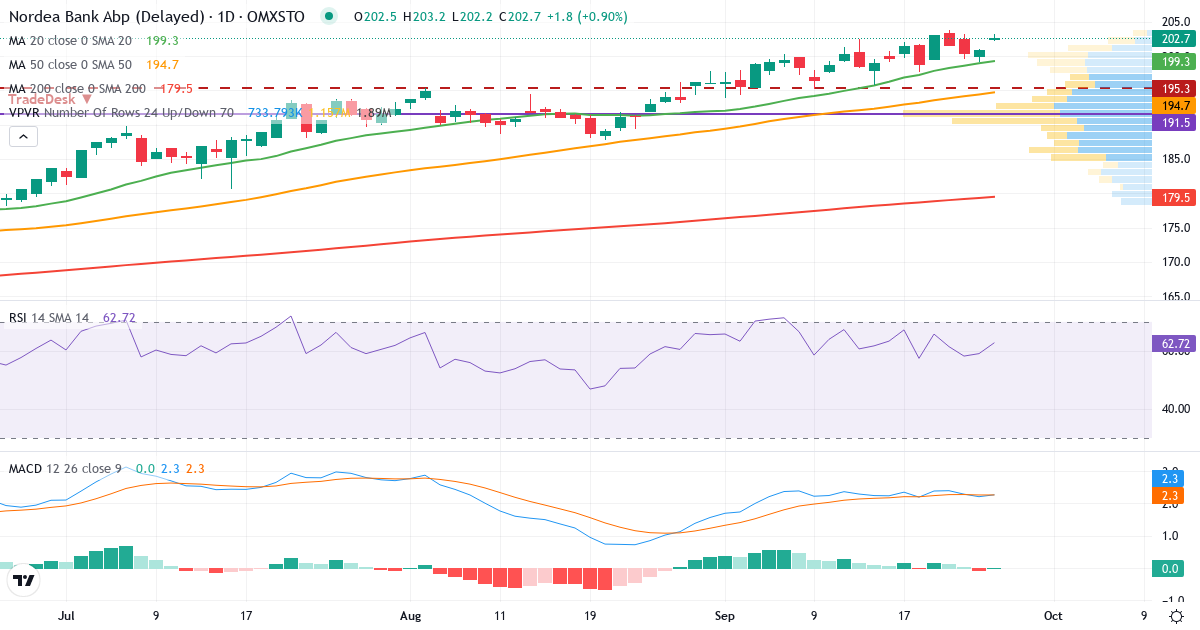Click the purple 191.5 price label

pos(1172,122)
